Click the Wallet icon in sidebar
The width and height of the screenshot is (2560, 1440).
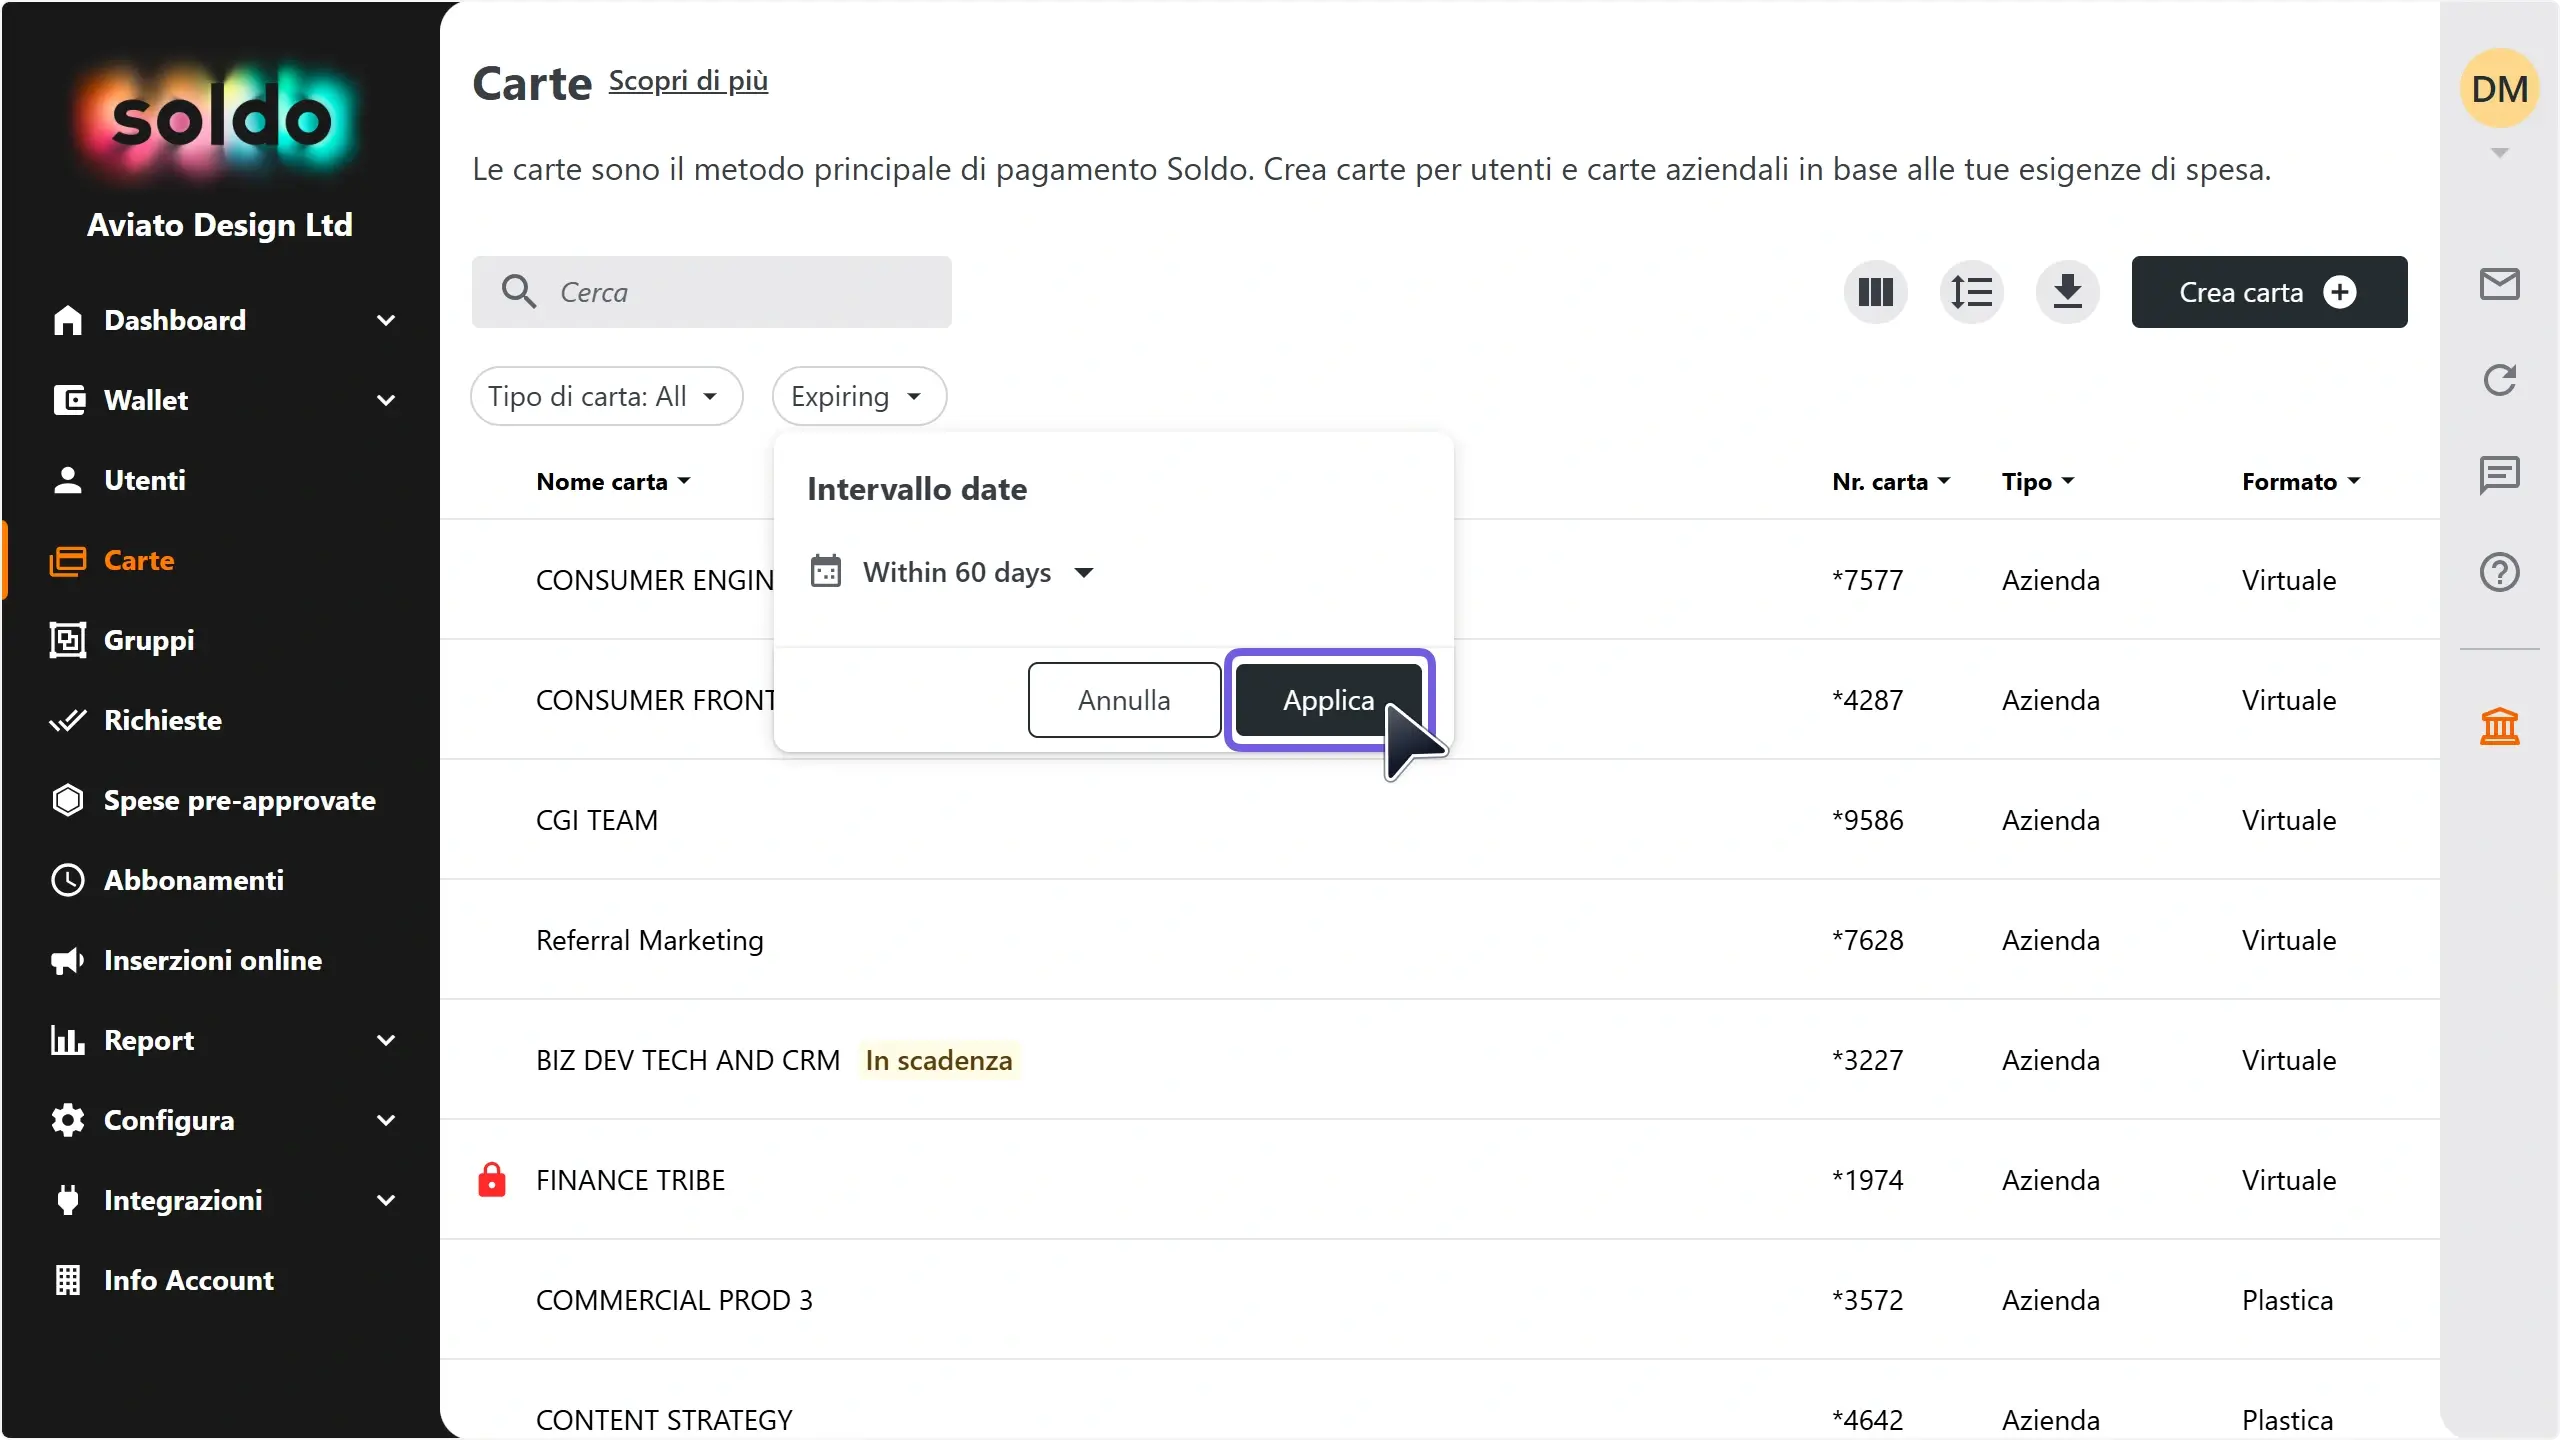[x=68, y=400]
